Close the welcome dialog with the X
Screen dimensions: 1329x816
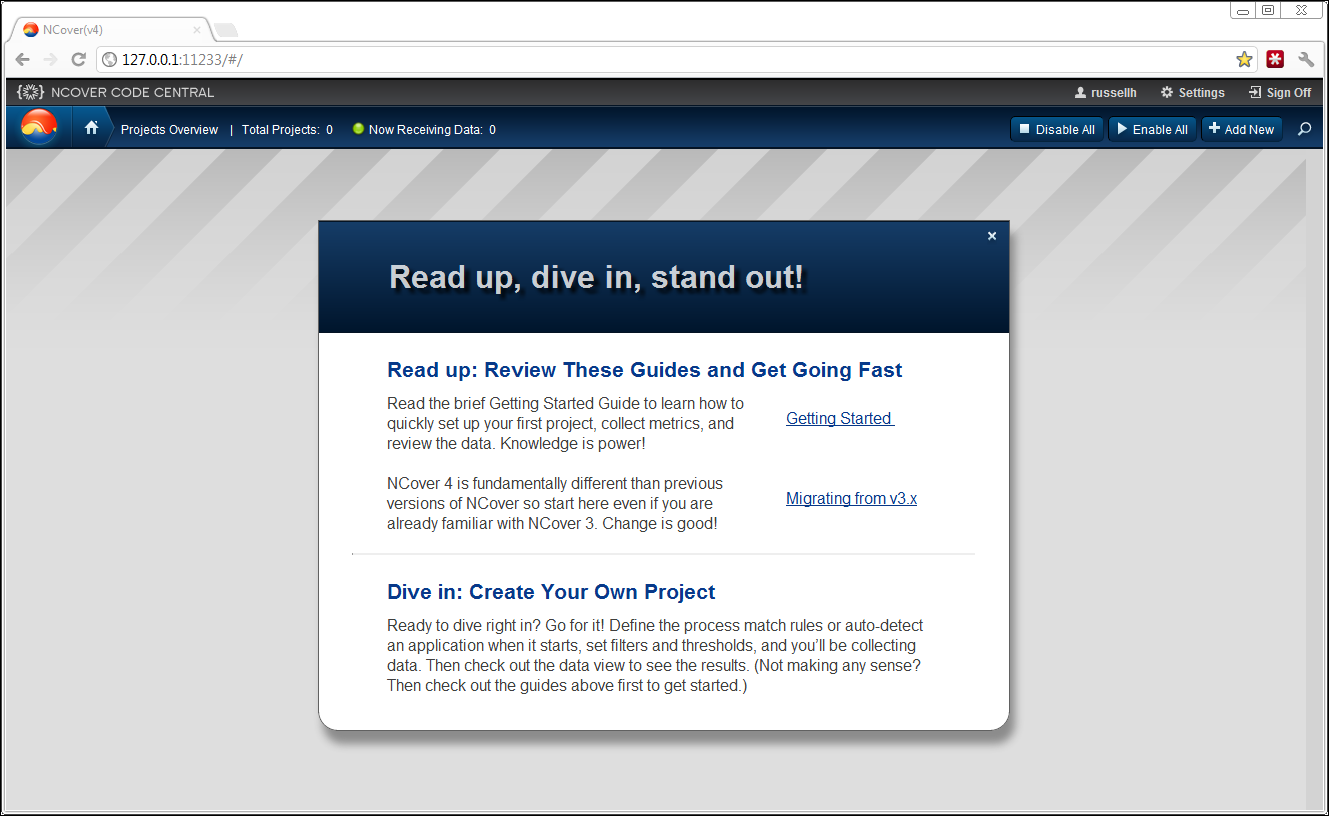point(992,236)
